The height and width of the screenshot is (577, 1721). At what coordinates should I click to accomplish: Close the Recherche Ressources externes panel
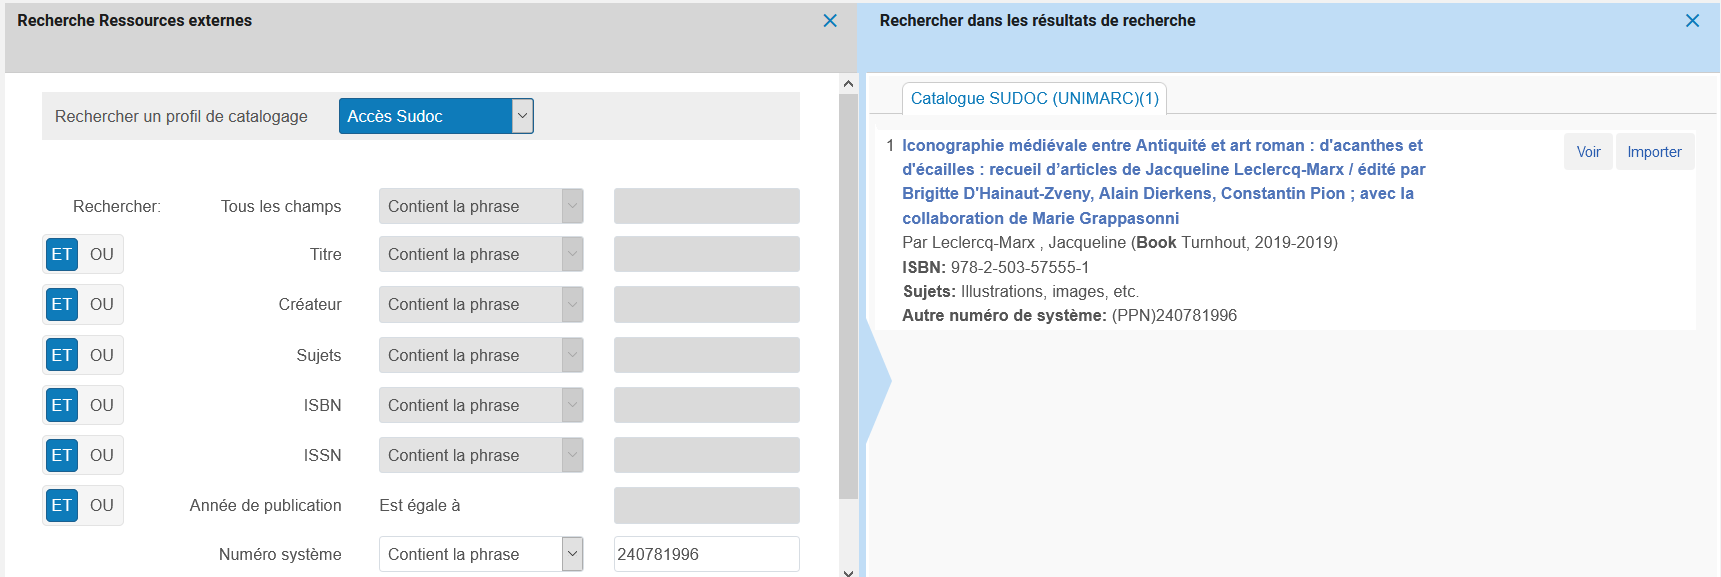[x=829, y=21]
